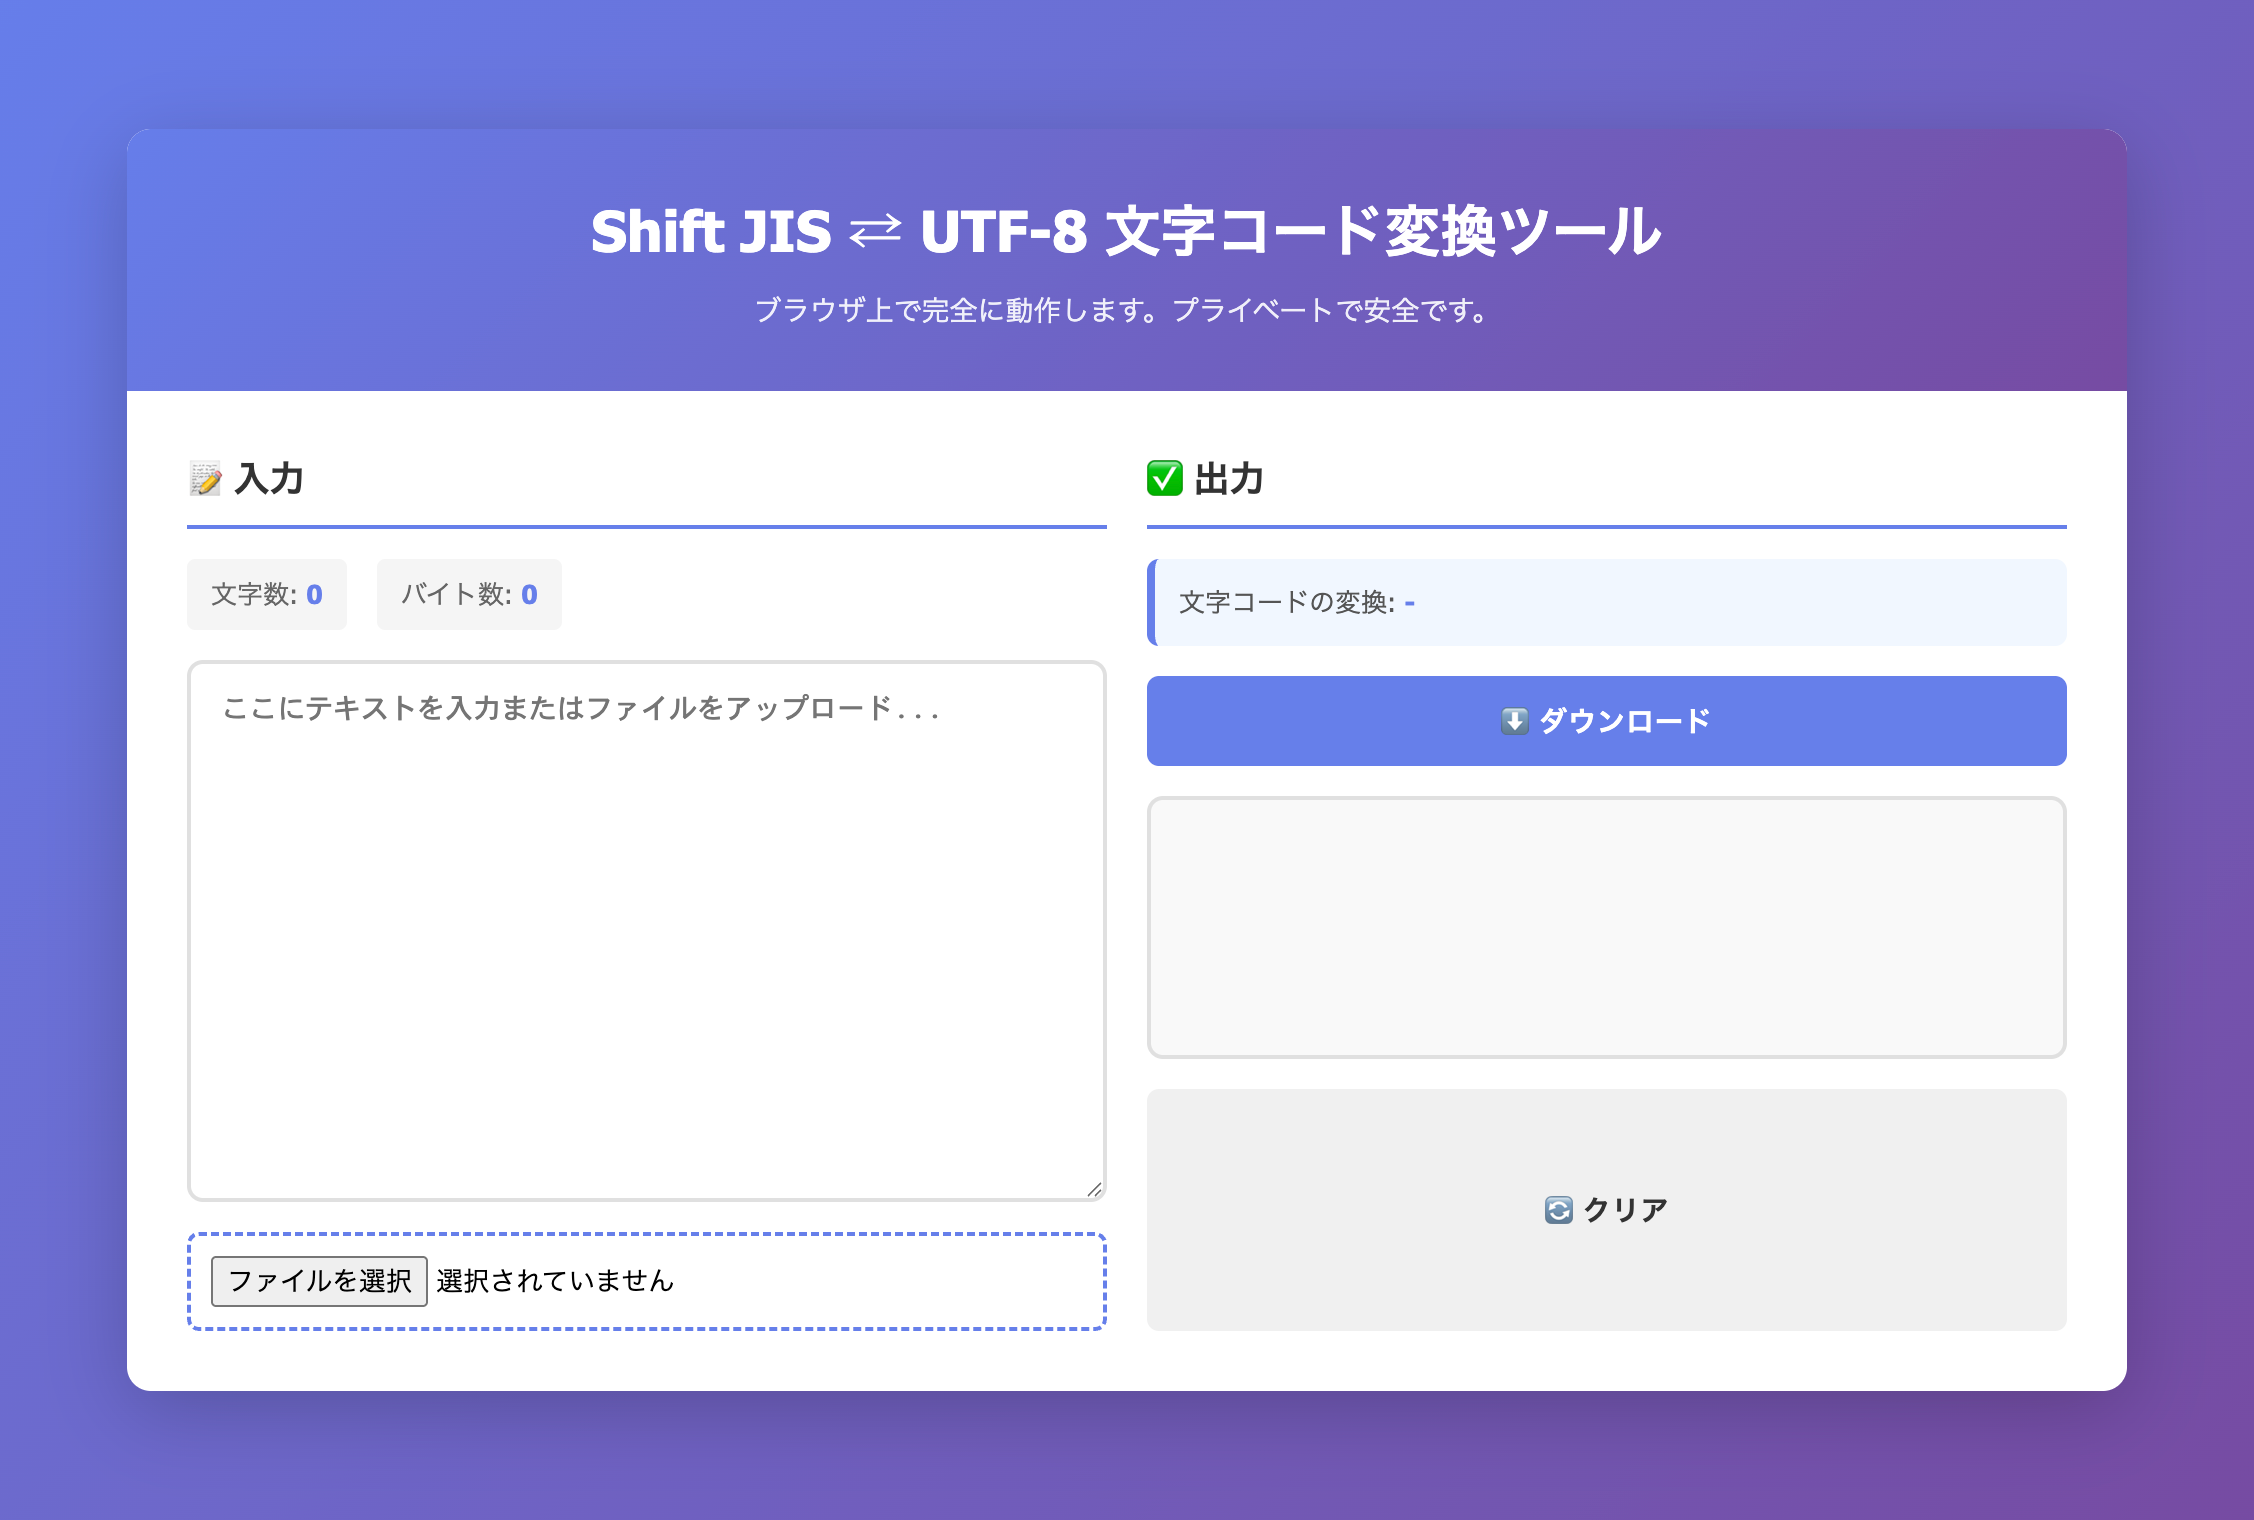Open the file picker via ファイルを選択
Image resolution: width=2254 pixels, height=1520 pixels.
tap(317, 1281)
